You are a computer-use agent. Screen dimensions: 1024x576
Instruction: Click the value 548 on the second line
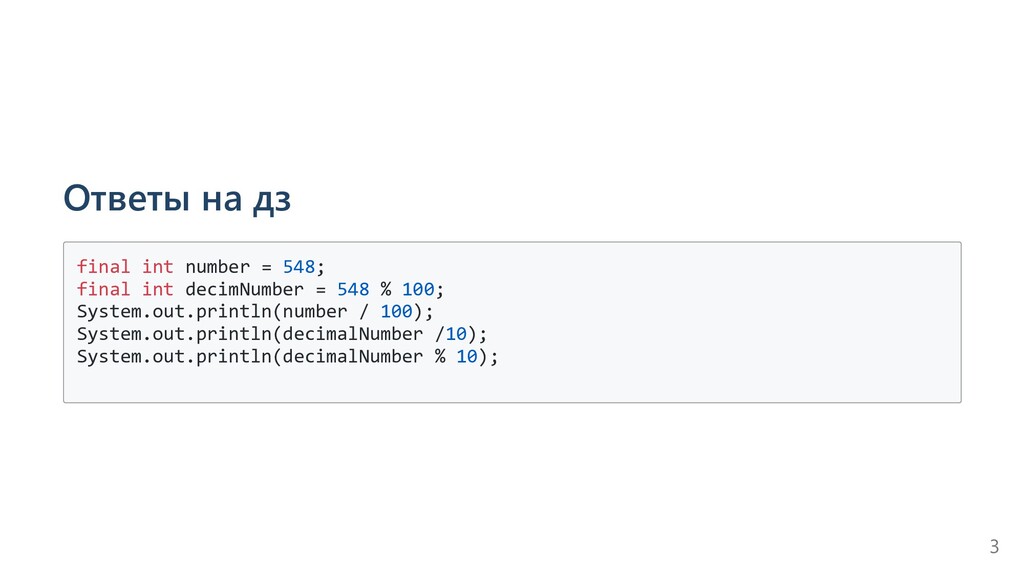point(353,289)
